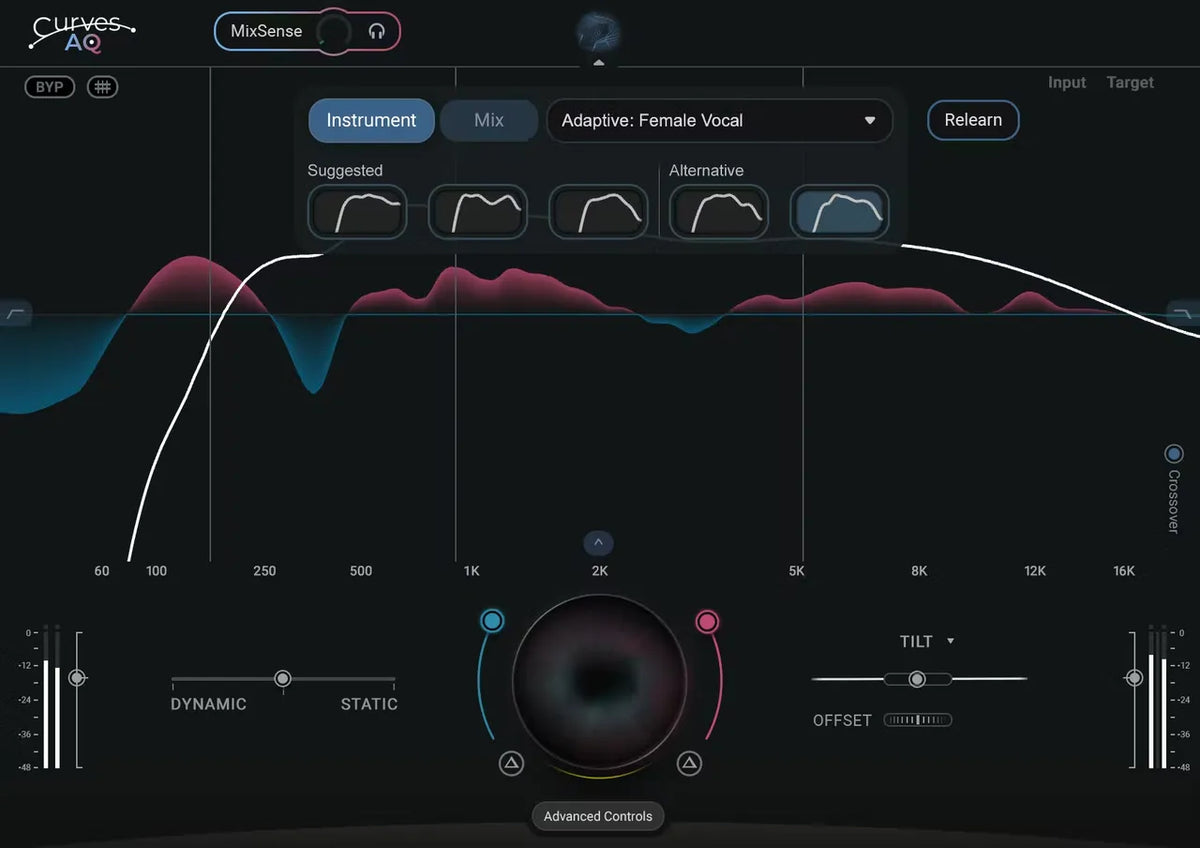Open Advanced Controls

[598, 816]
